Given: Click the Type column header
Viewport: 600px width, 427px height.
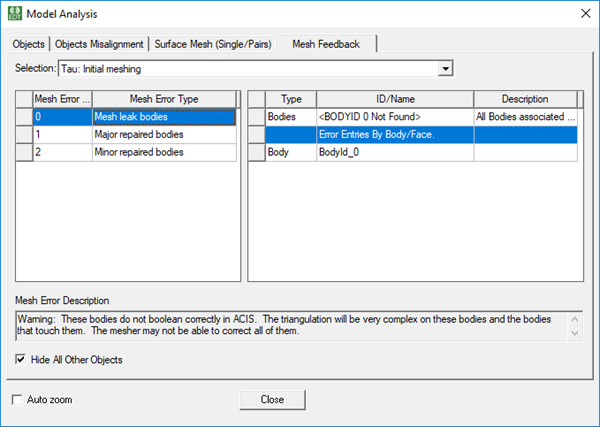Looking at the screenshot, I should (x=291, y=99).
